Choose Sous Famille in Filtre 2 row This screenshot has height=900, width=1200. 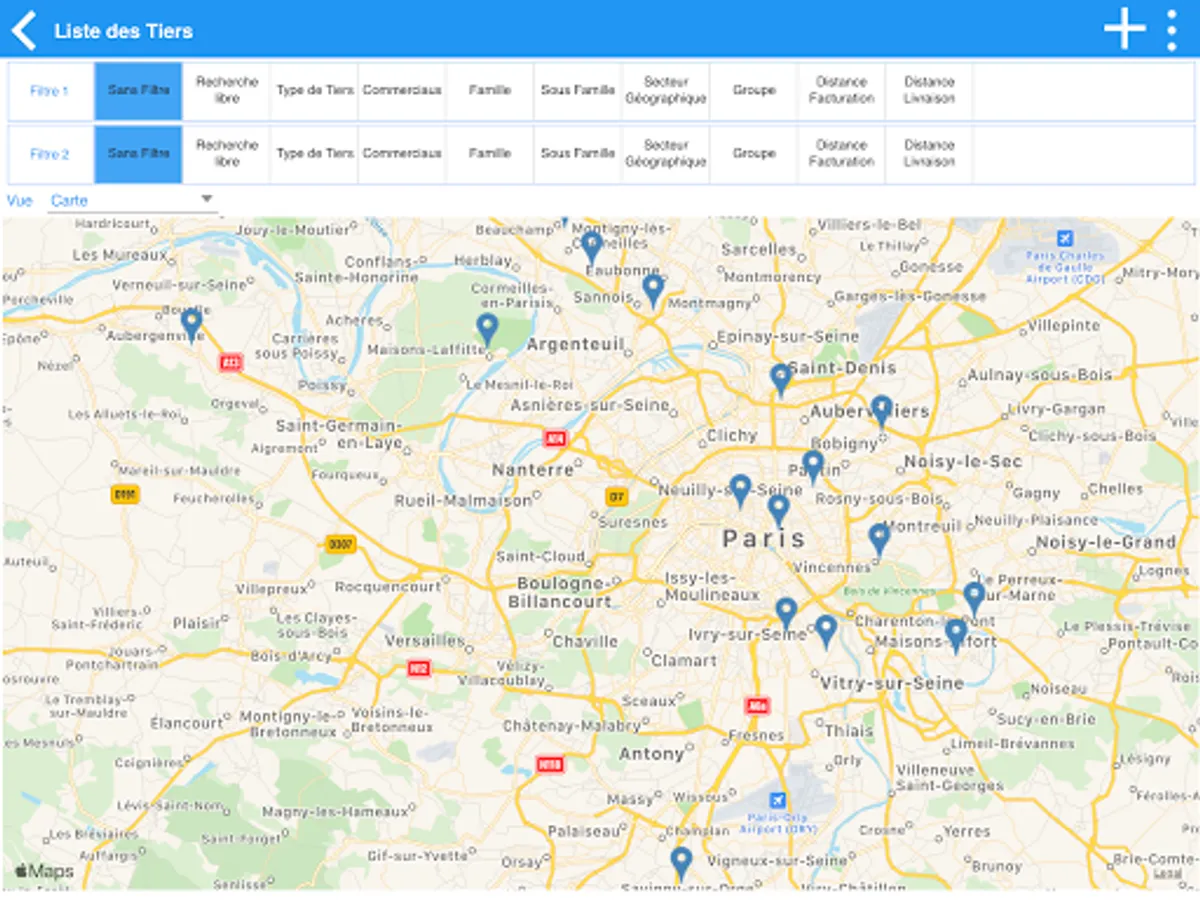pos(578,154)
